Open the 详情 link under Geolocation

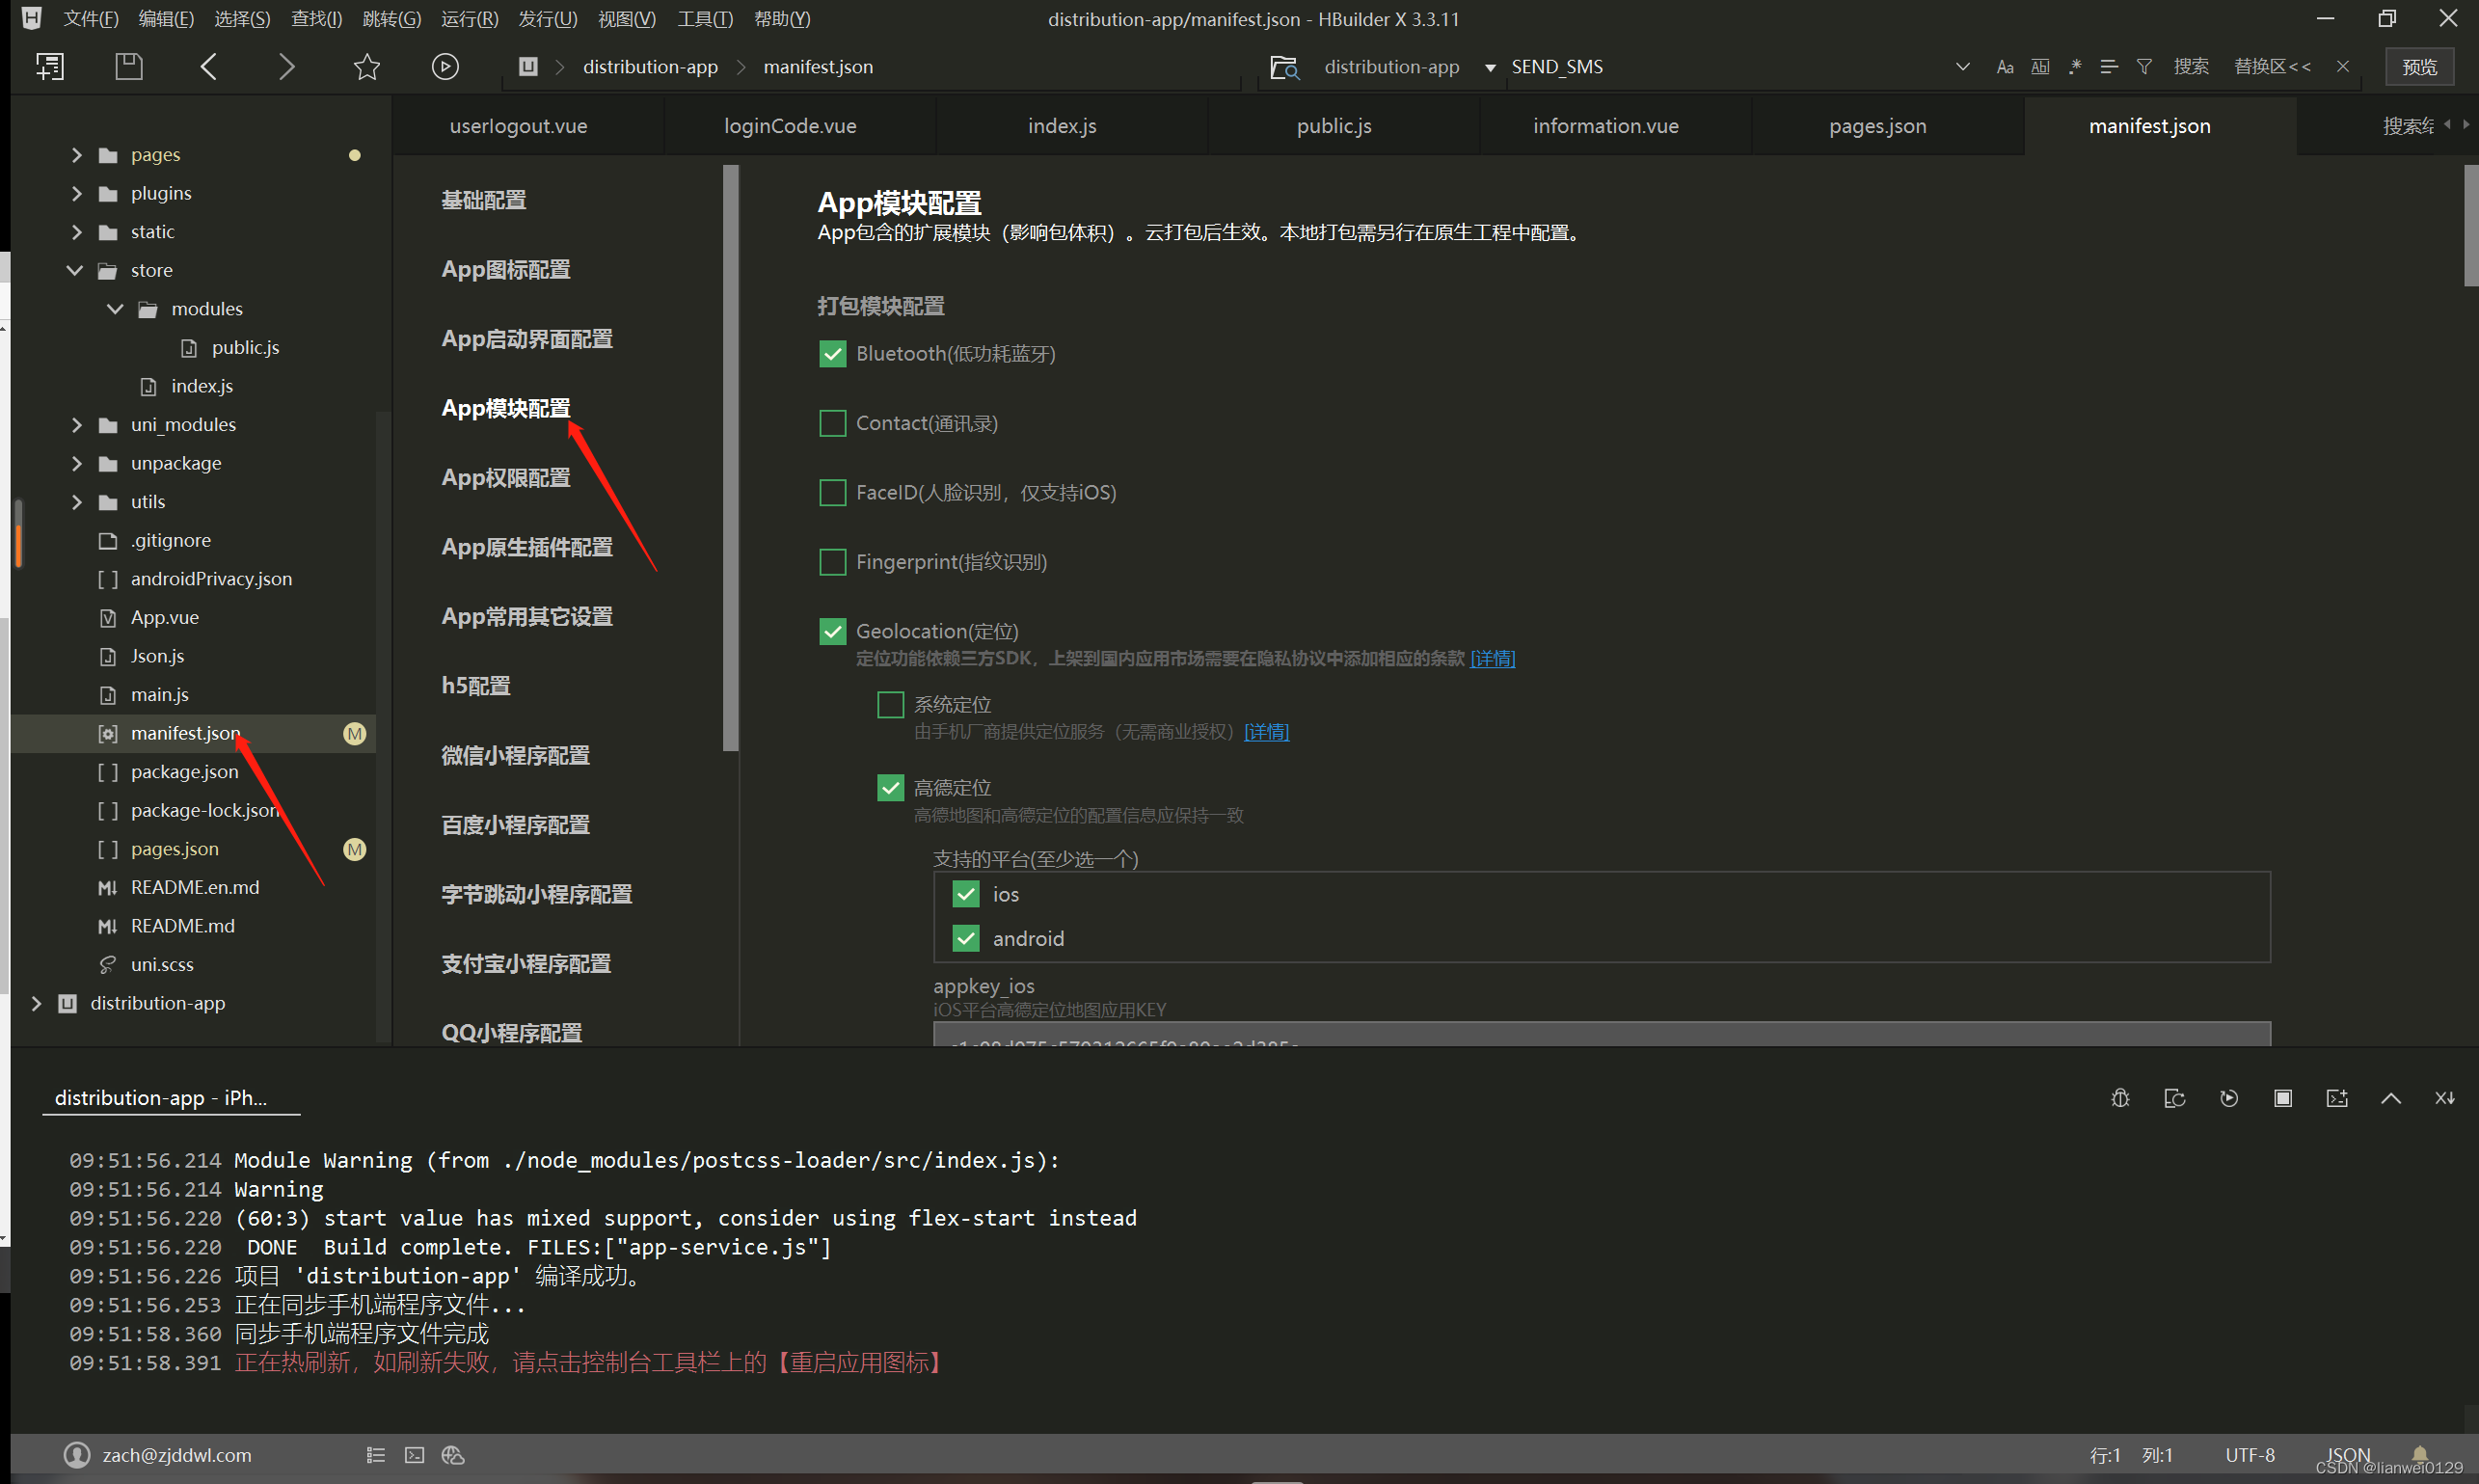[1492, 658]
